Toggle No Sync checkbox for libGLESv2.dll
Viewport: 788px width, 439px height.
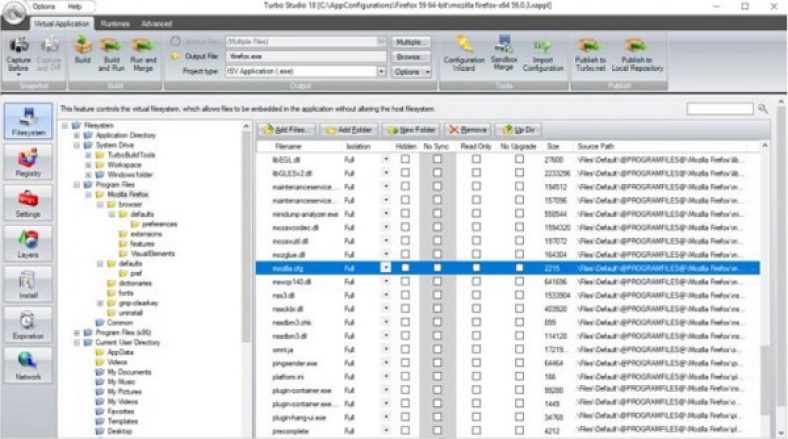click(x=437, y=173)
